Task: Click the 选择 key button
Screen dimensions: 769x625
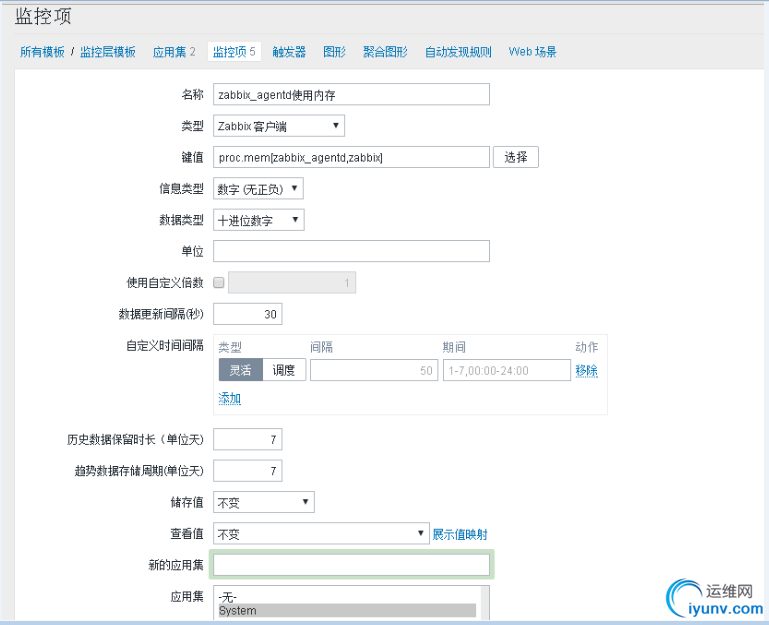Action: click(x=515, y=157)
